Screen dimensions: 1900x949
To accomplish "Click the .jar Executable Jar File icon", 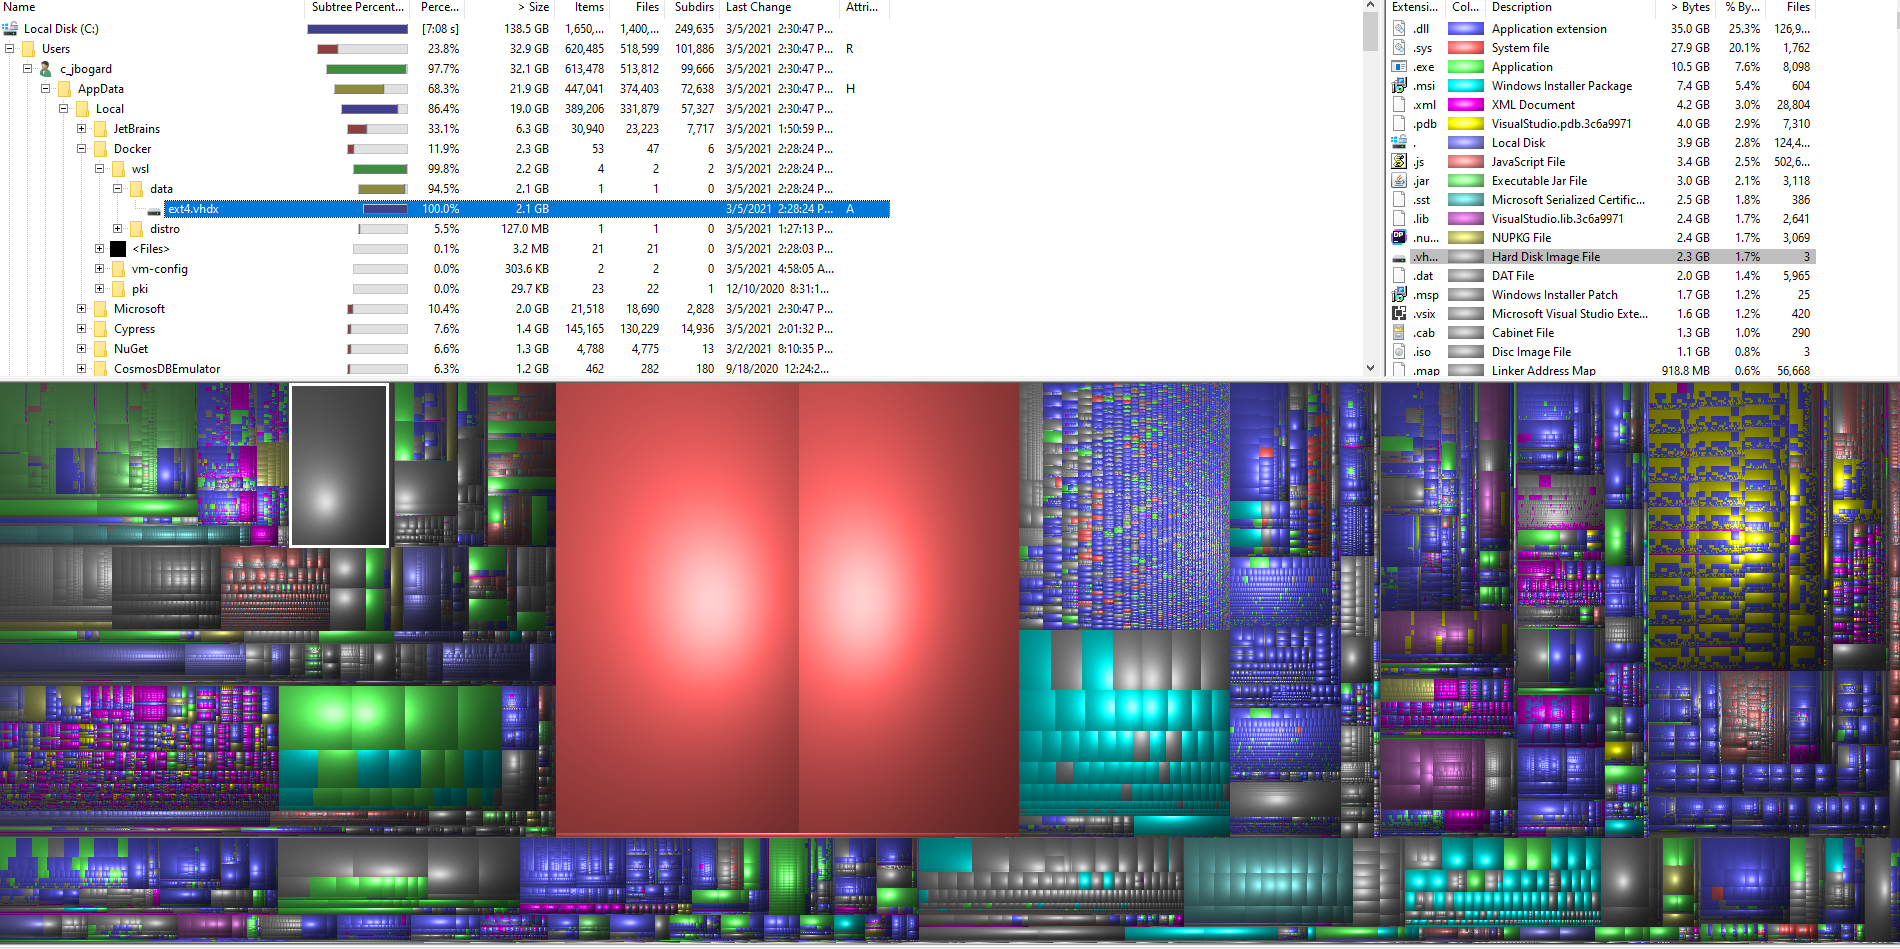I will coord(1400,181).
